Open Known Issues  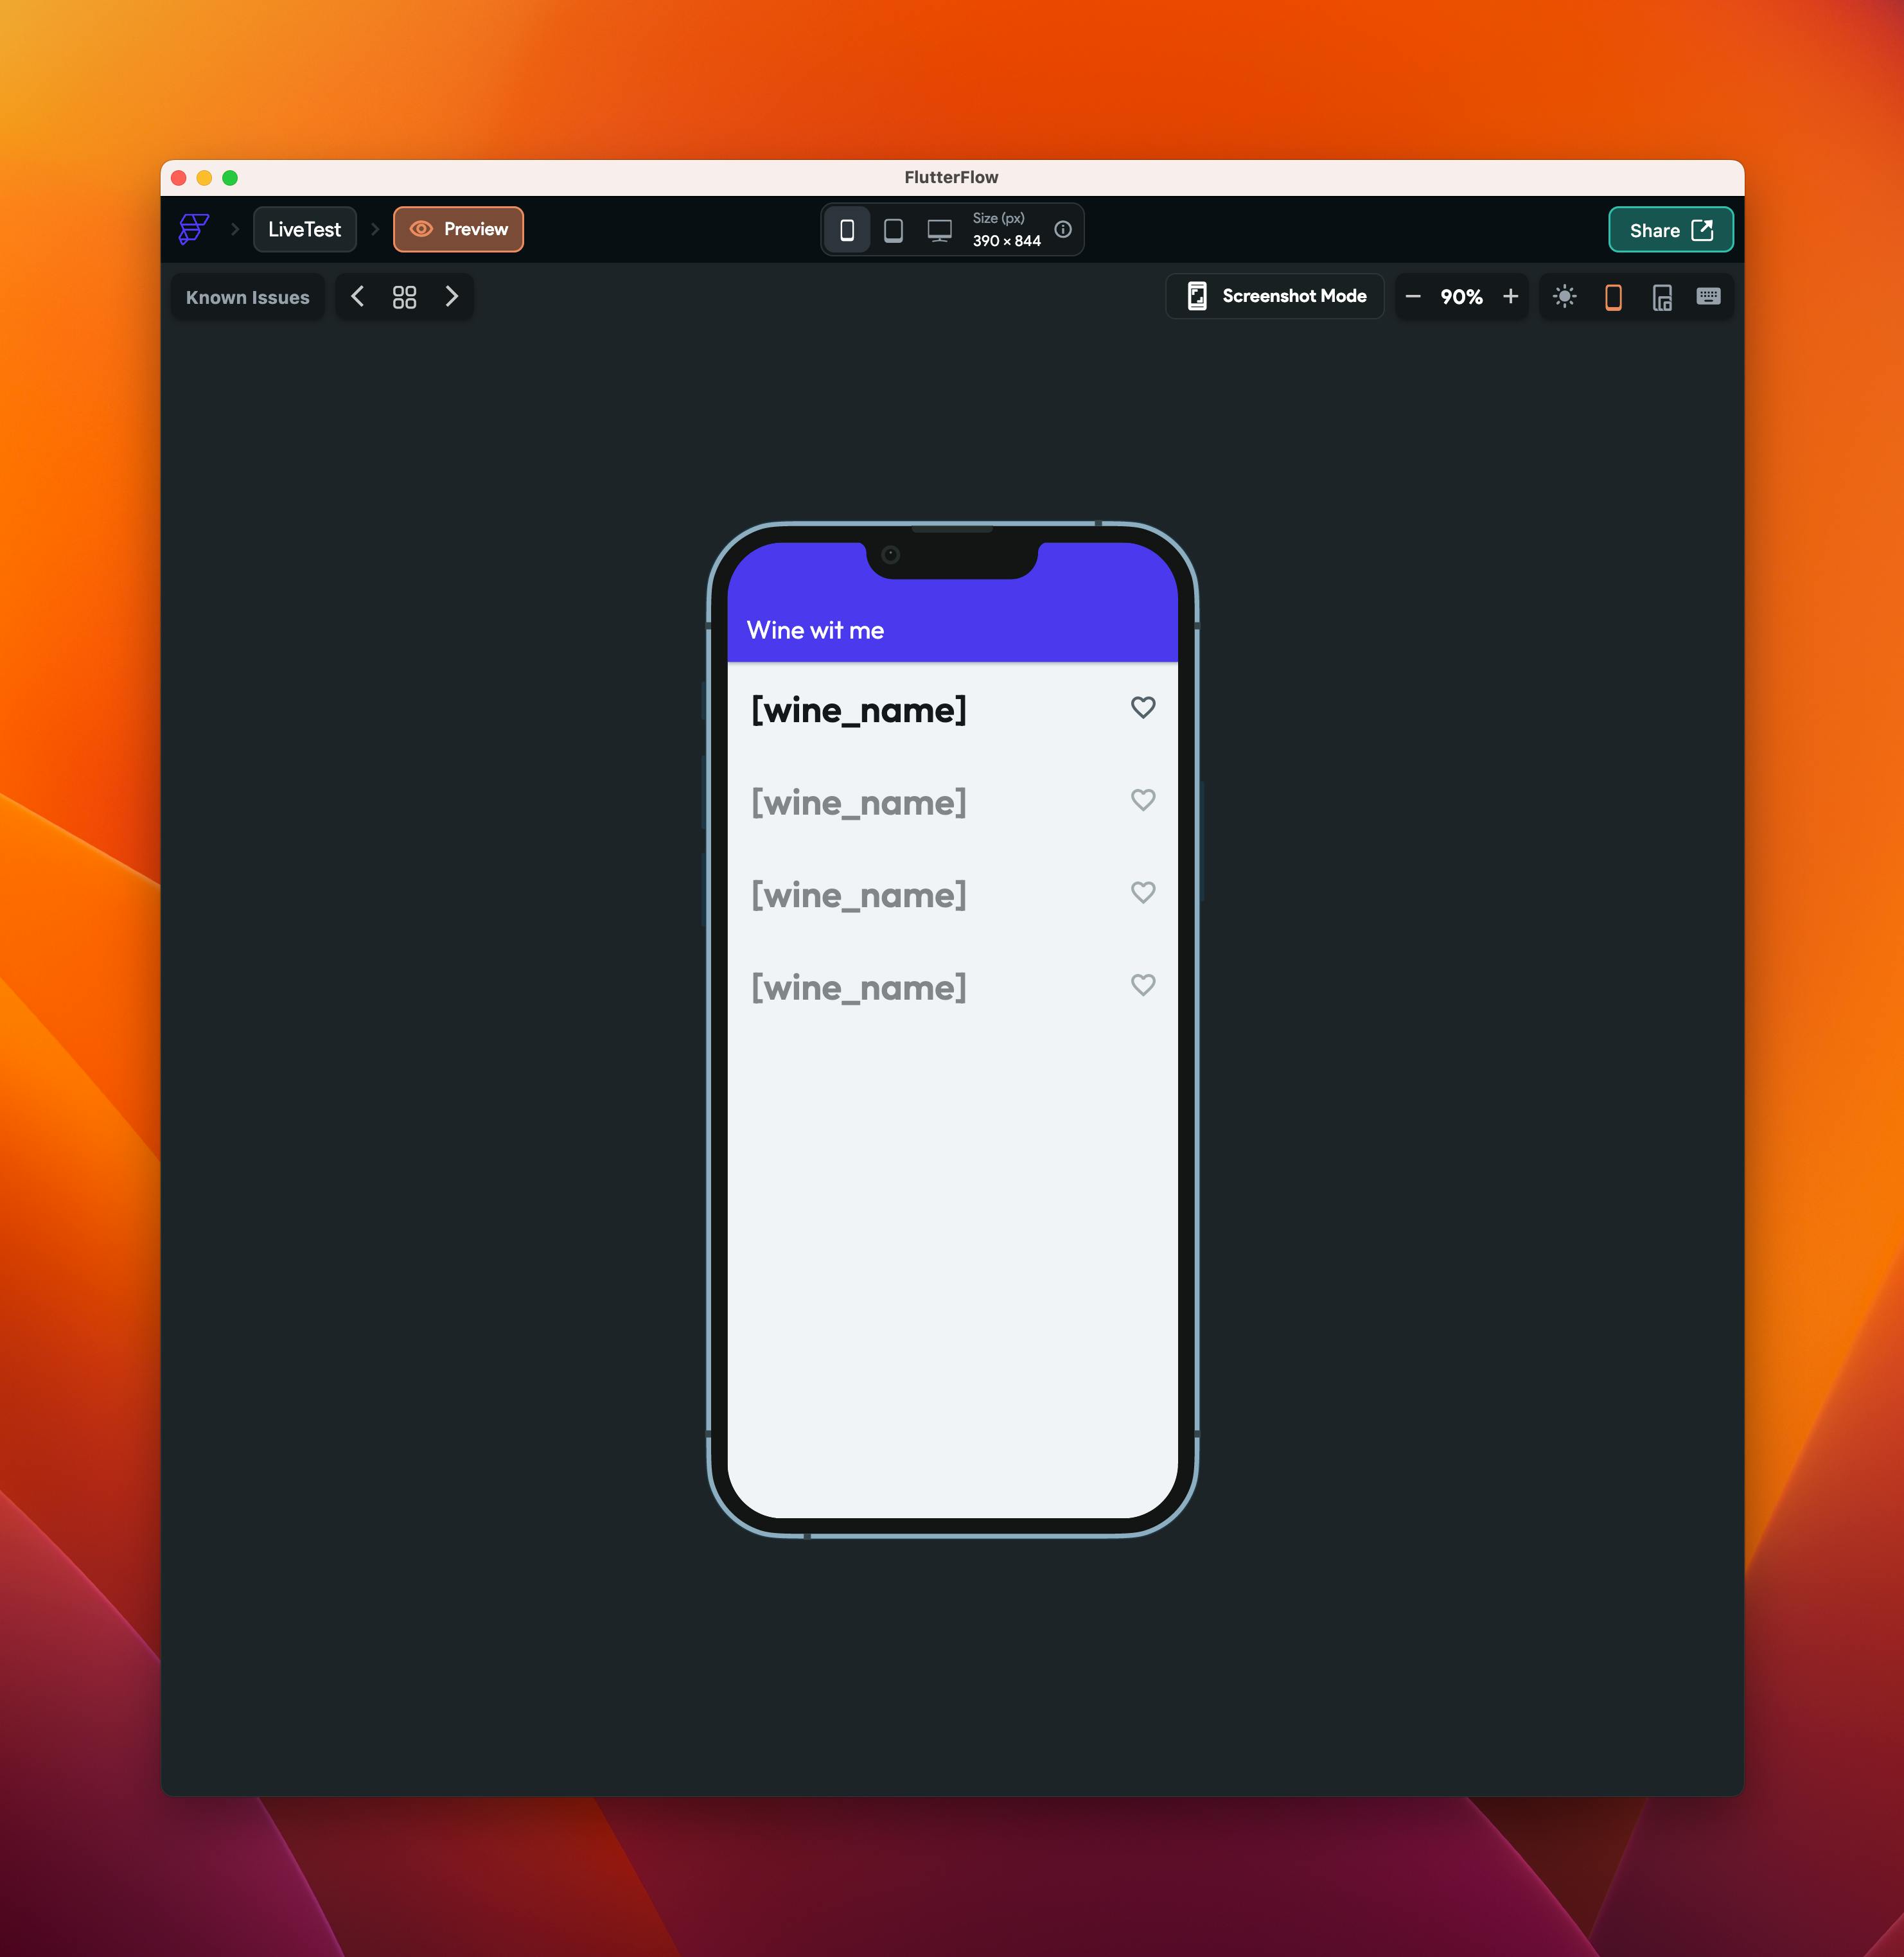click(247, 297)
